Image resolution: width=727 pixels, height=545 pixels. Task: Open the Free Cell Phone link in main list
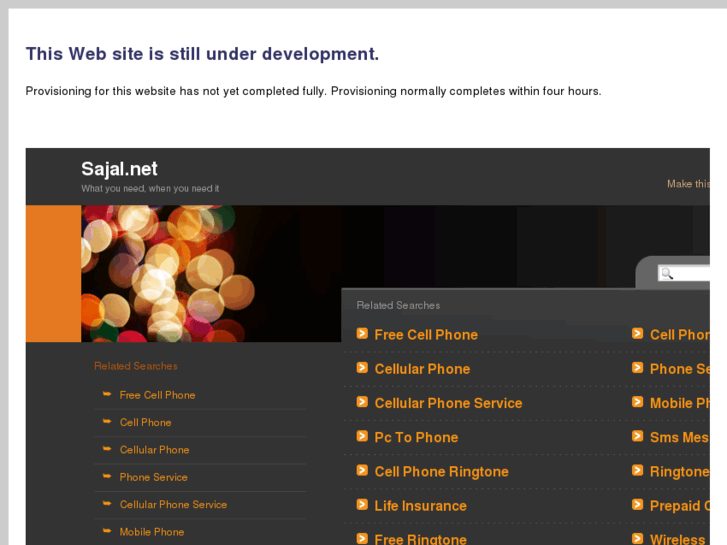[426, 335]
